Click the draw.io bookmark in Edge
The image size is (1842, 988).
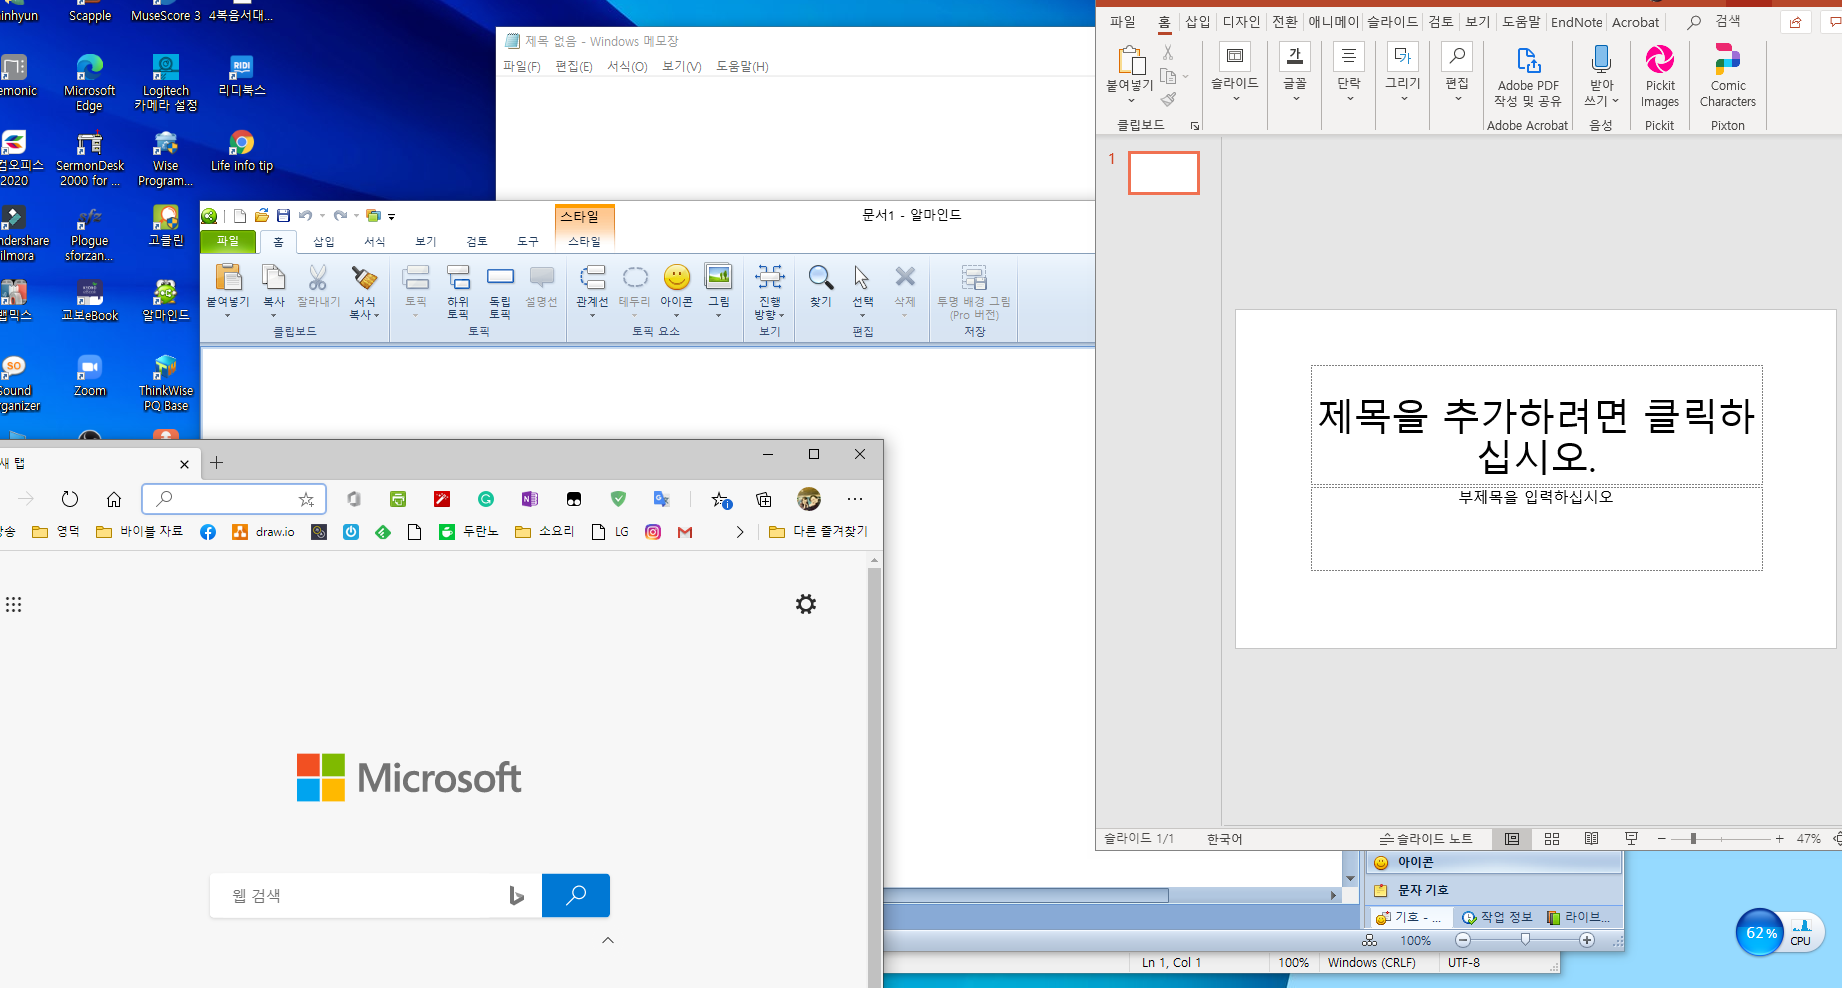(264, 532)
